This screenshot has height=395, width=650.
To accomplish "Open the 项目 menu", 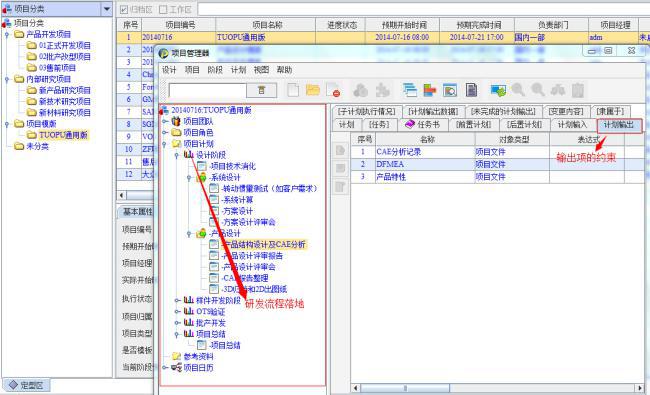I will click(192, 70).
